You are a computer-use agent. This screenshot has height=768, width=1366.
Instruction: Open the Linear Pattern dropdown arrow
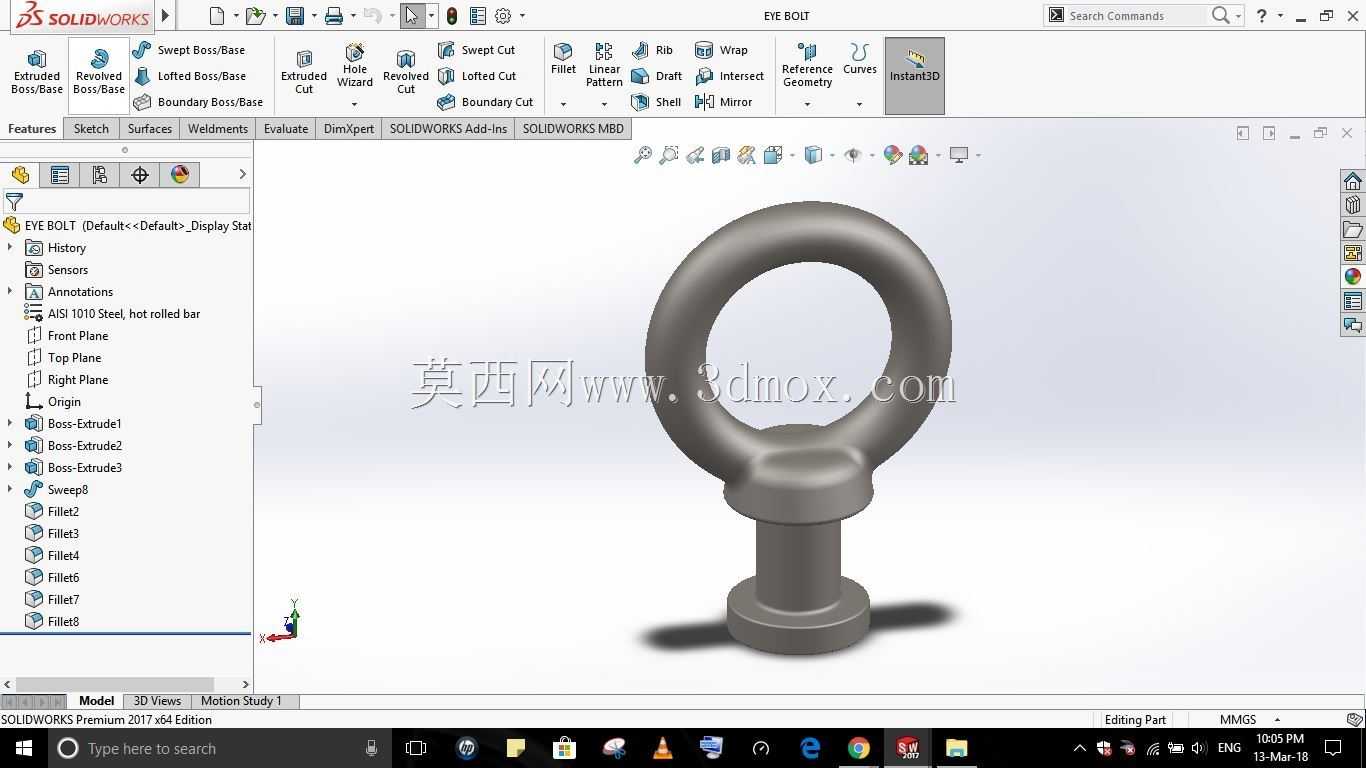[x=604, y=104]
